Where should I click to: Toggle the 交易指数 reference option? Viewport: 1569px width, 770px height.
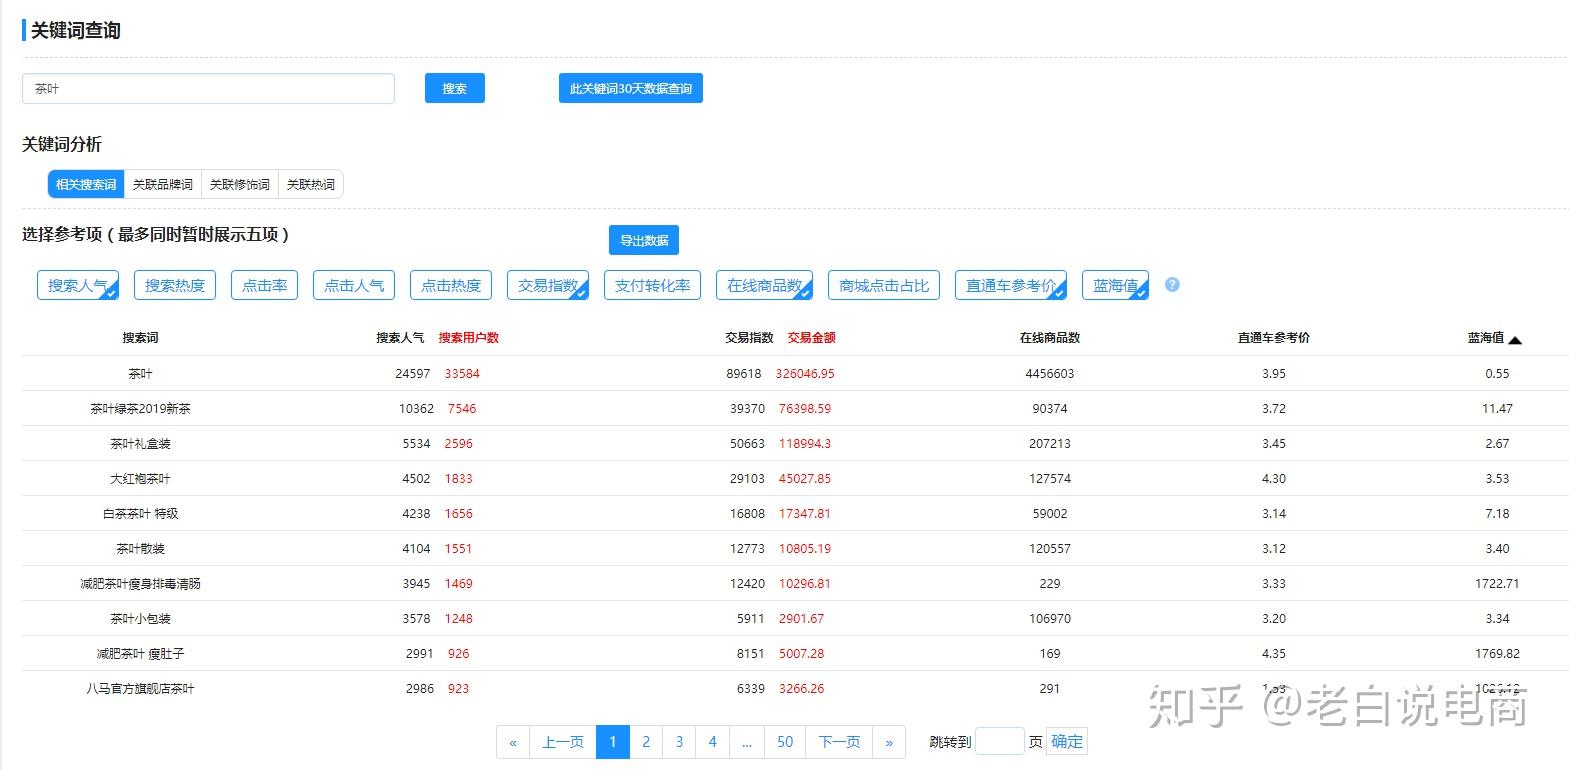(x=548, y=285)
